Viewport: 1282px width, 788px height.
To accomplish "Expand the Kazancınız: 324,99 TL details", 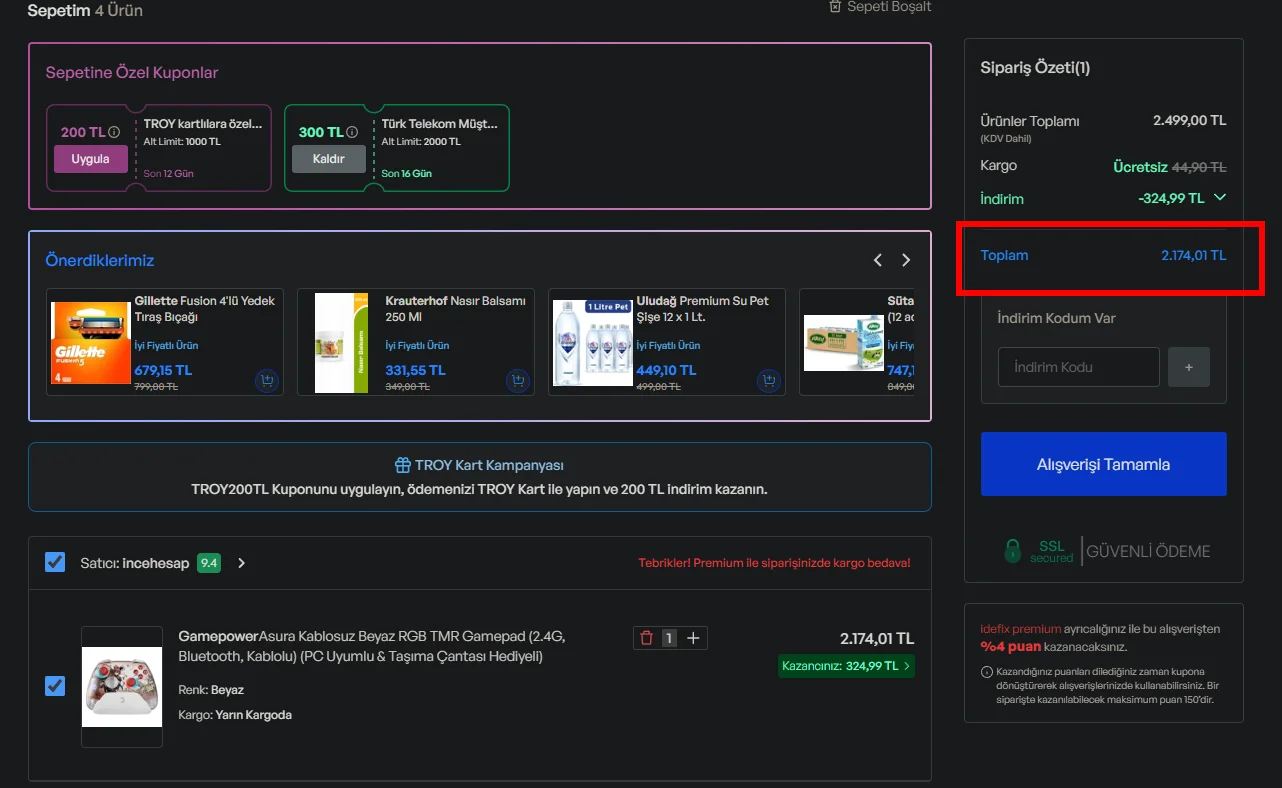I will click(x=846, y=666).
